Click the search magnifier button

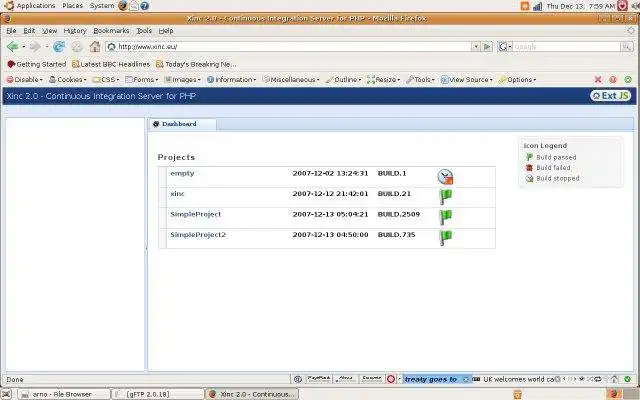coord(627,47)
